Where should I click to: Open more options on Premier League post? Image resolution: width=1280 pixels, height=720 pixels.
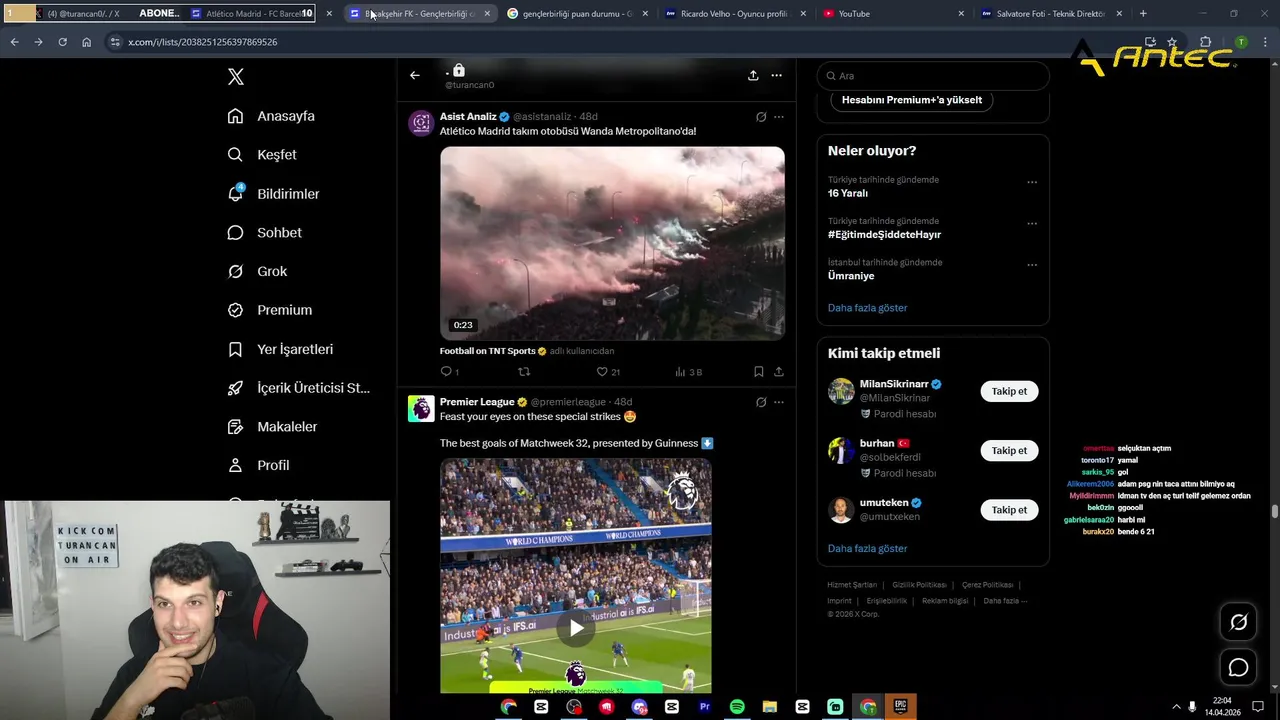779,402
